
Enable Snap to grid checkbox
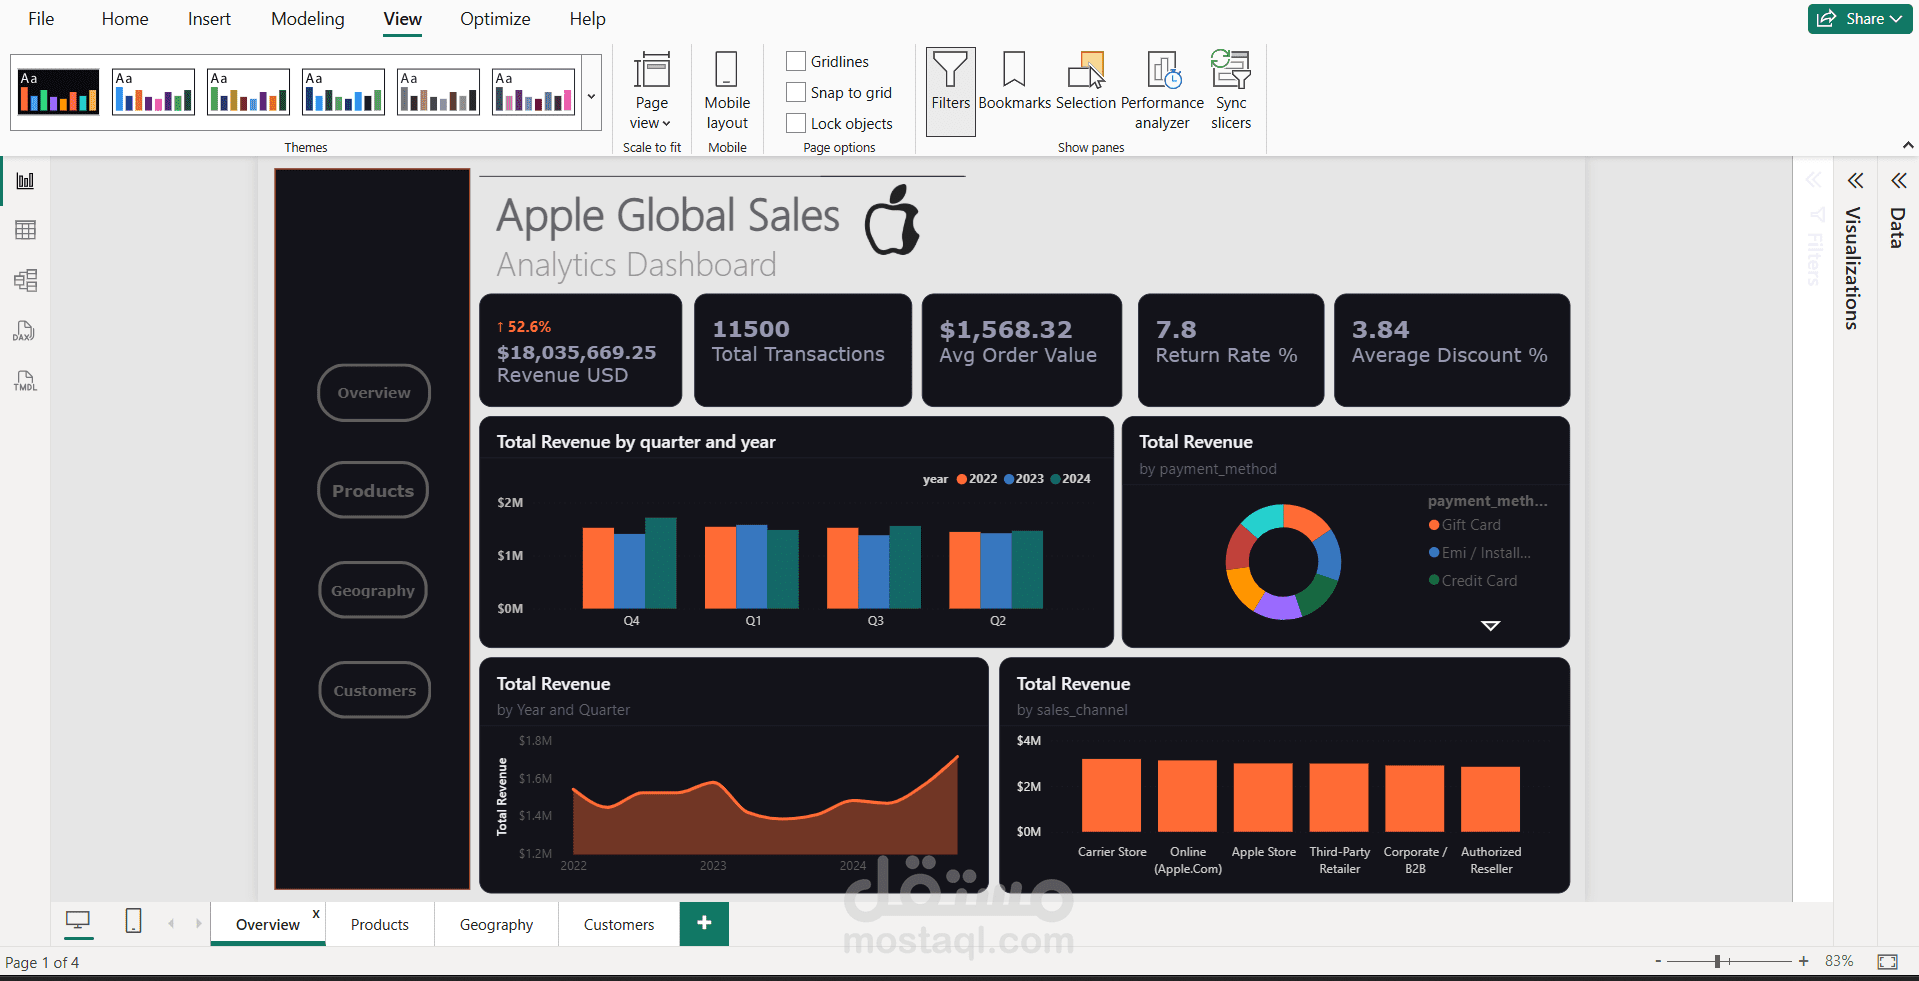796,92
